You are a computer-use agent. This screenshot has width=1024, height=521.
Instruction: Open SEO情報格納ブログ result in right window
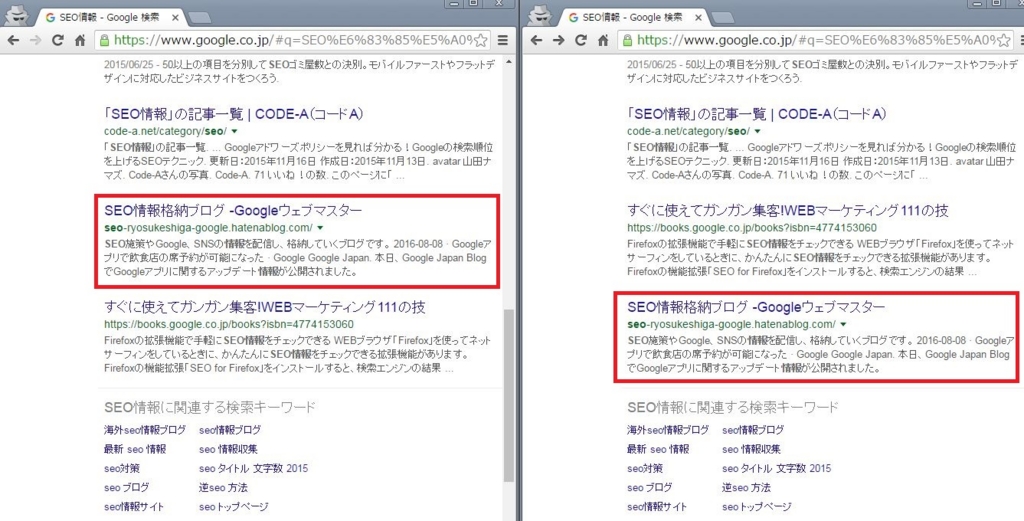pyautogui.click(x=756, y=306)
